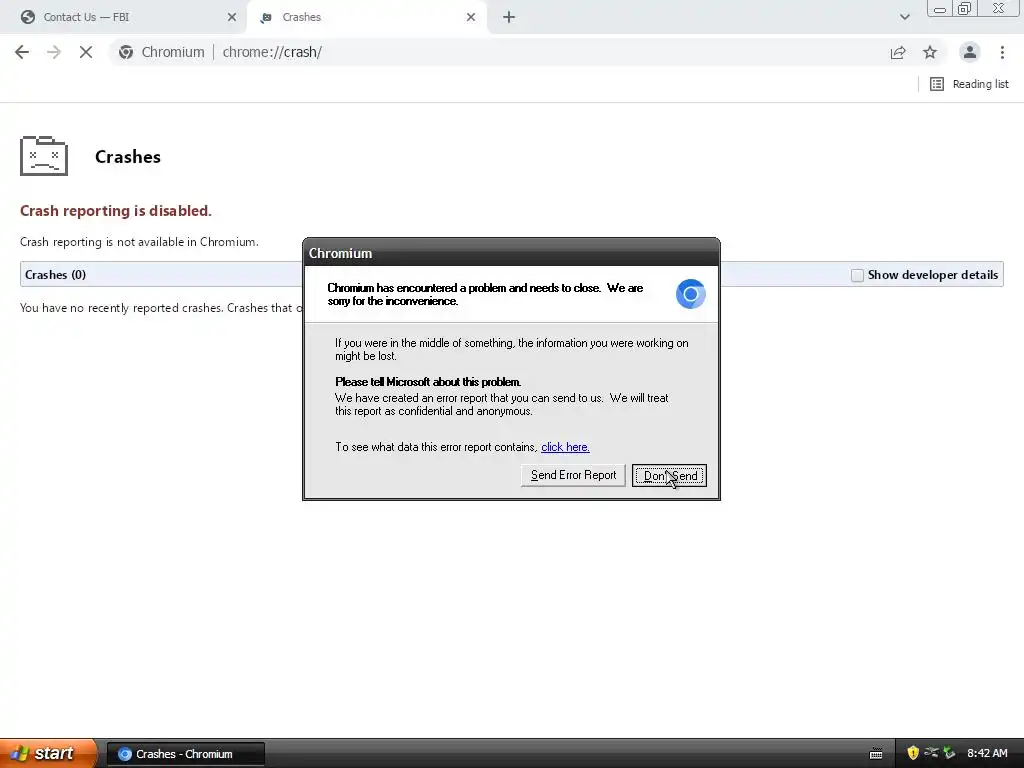Click the Chromium dialog title bar

511,253
